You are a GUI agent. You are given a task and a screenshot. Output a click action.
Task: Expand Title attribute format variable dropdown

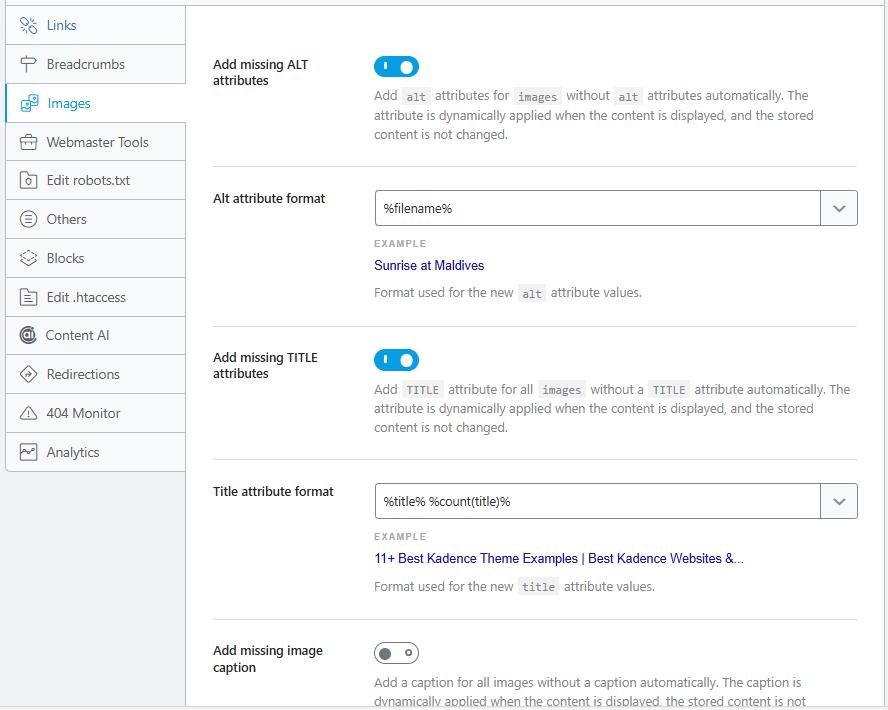(838, 501)
